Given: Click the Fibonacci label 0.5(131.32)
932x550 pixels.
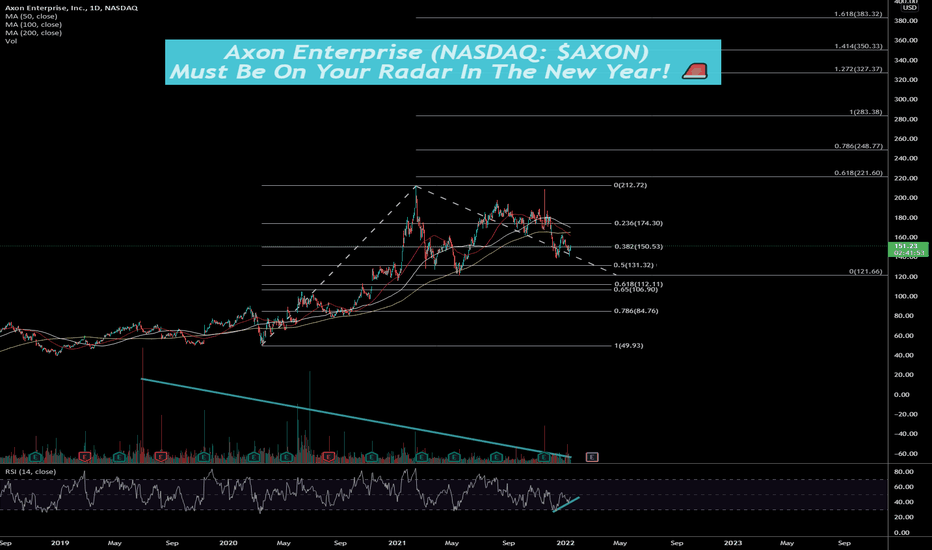Looking at the screenshot, I should [x=634, y=265].
